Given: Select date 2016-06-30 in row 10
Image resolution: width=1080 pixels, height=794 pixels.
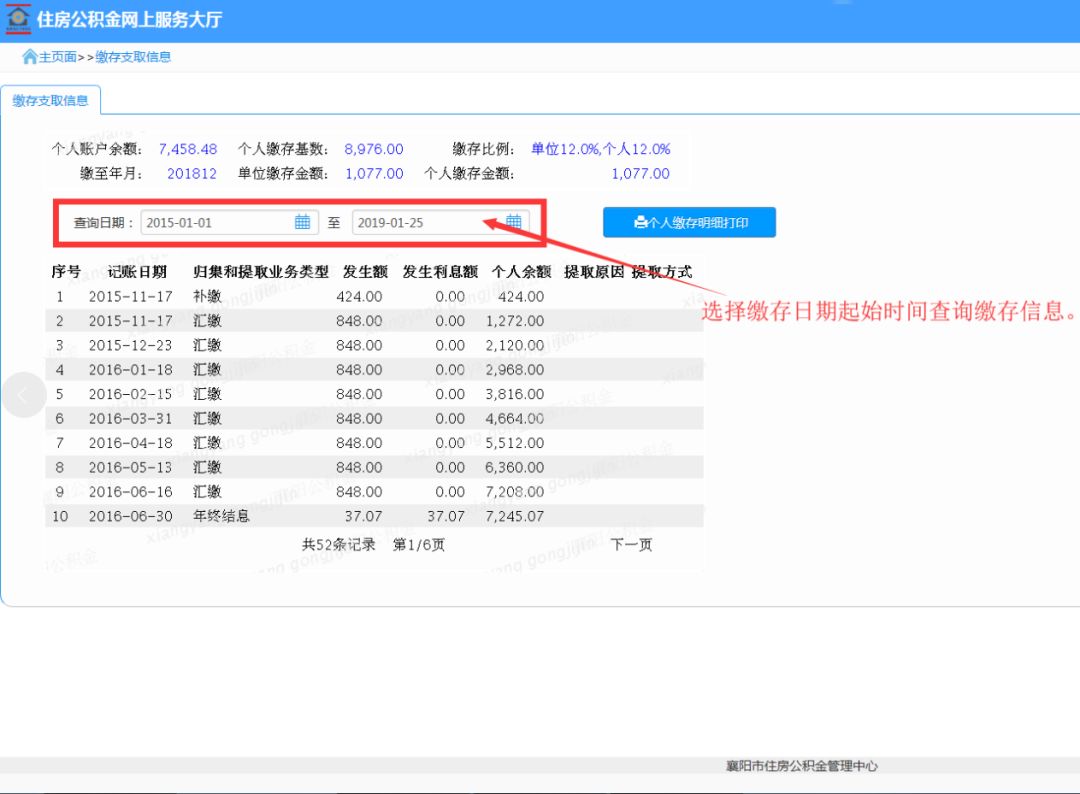Looking at the screenshot, I should [131, 516].
